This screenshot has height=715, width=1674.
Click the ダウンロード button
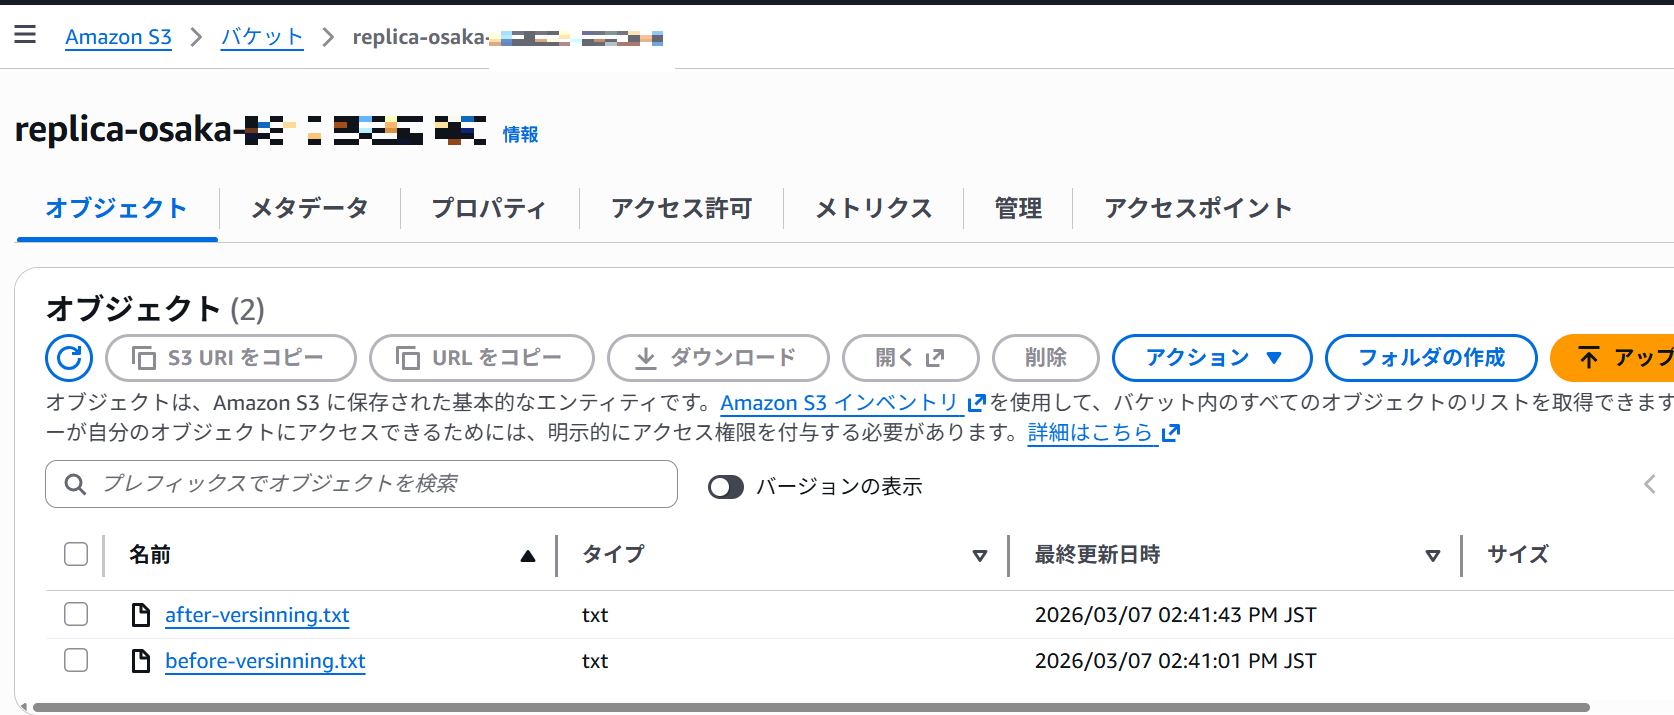tap(717, 358)
